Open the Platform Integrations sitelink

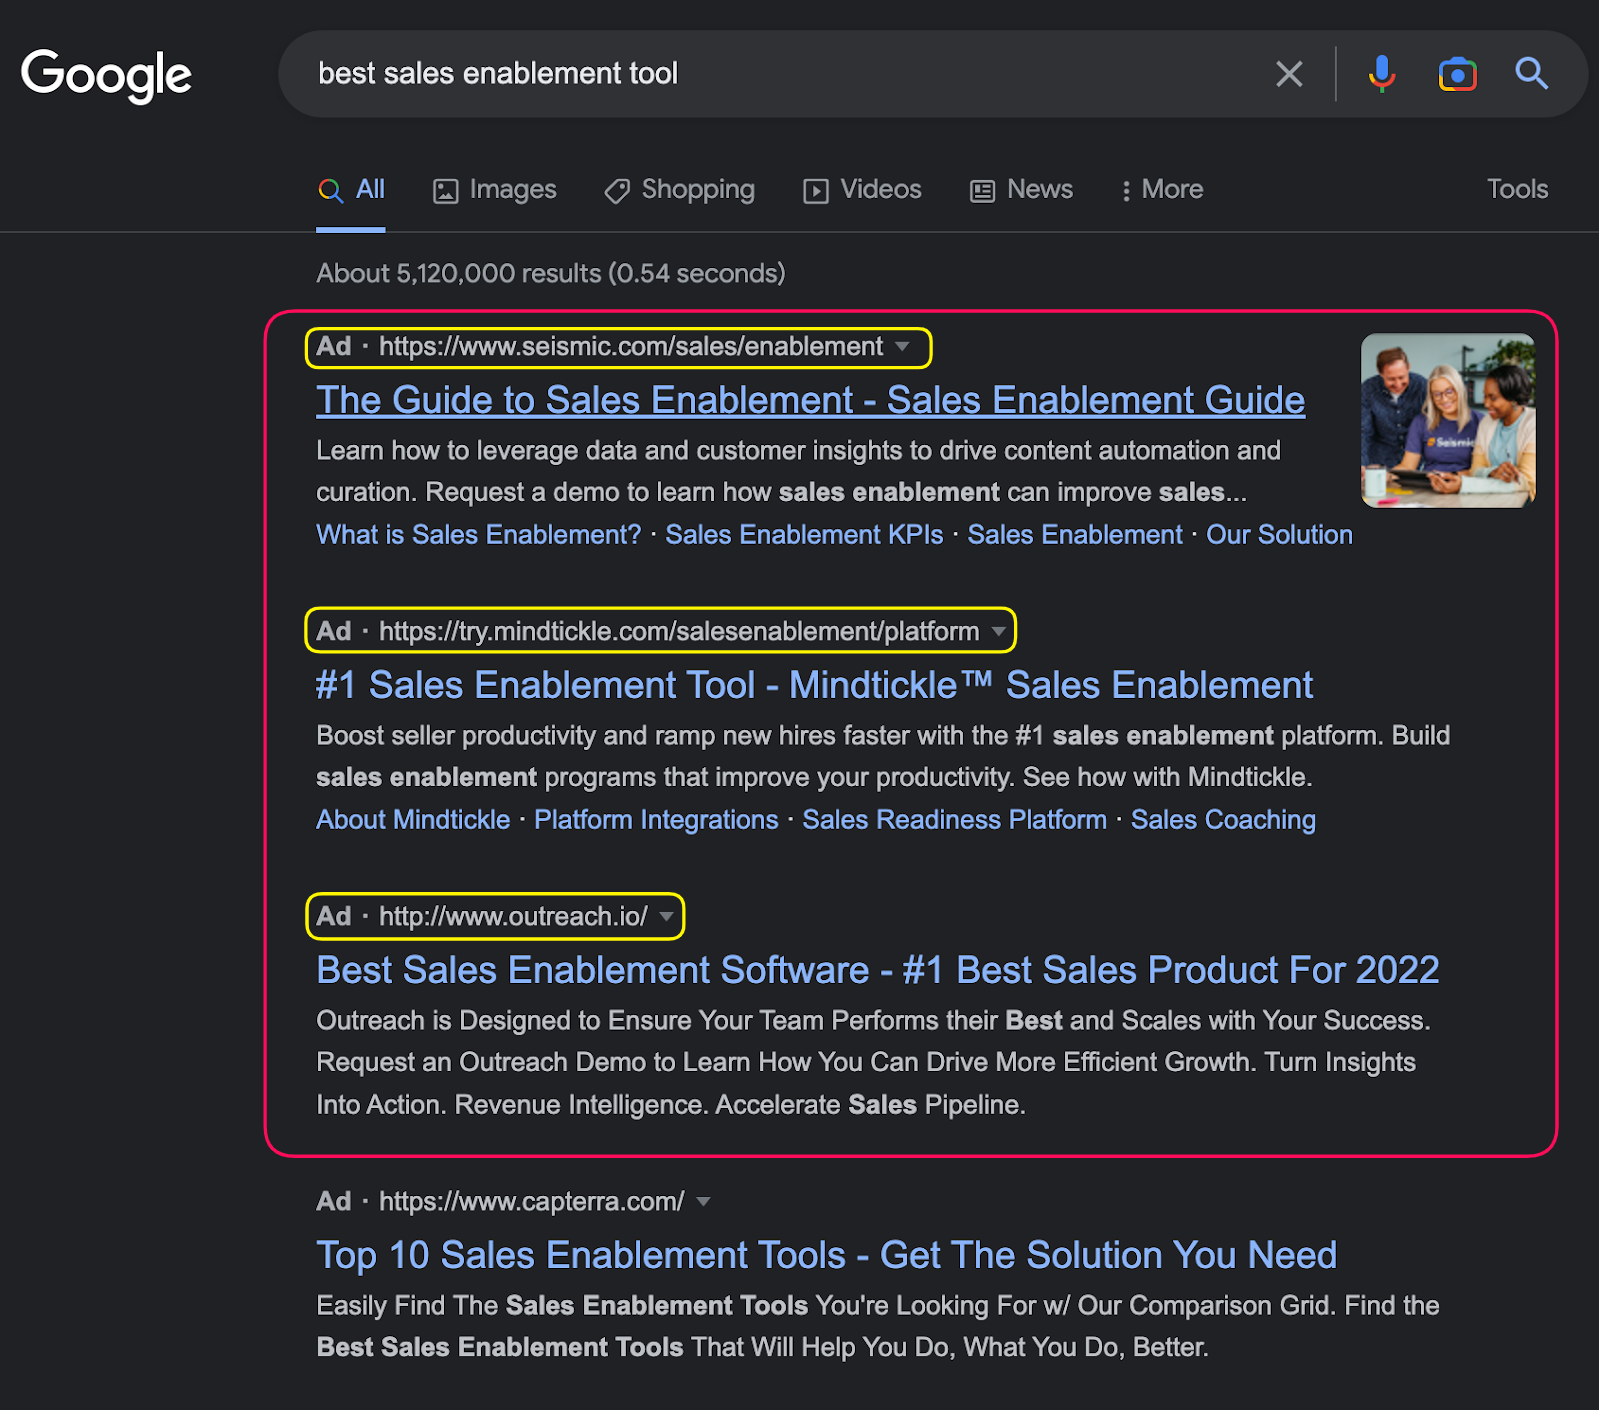656,820
